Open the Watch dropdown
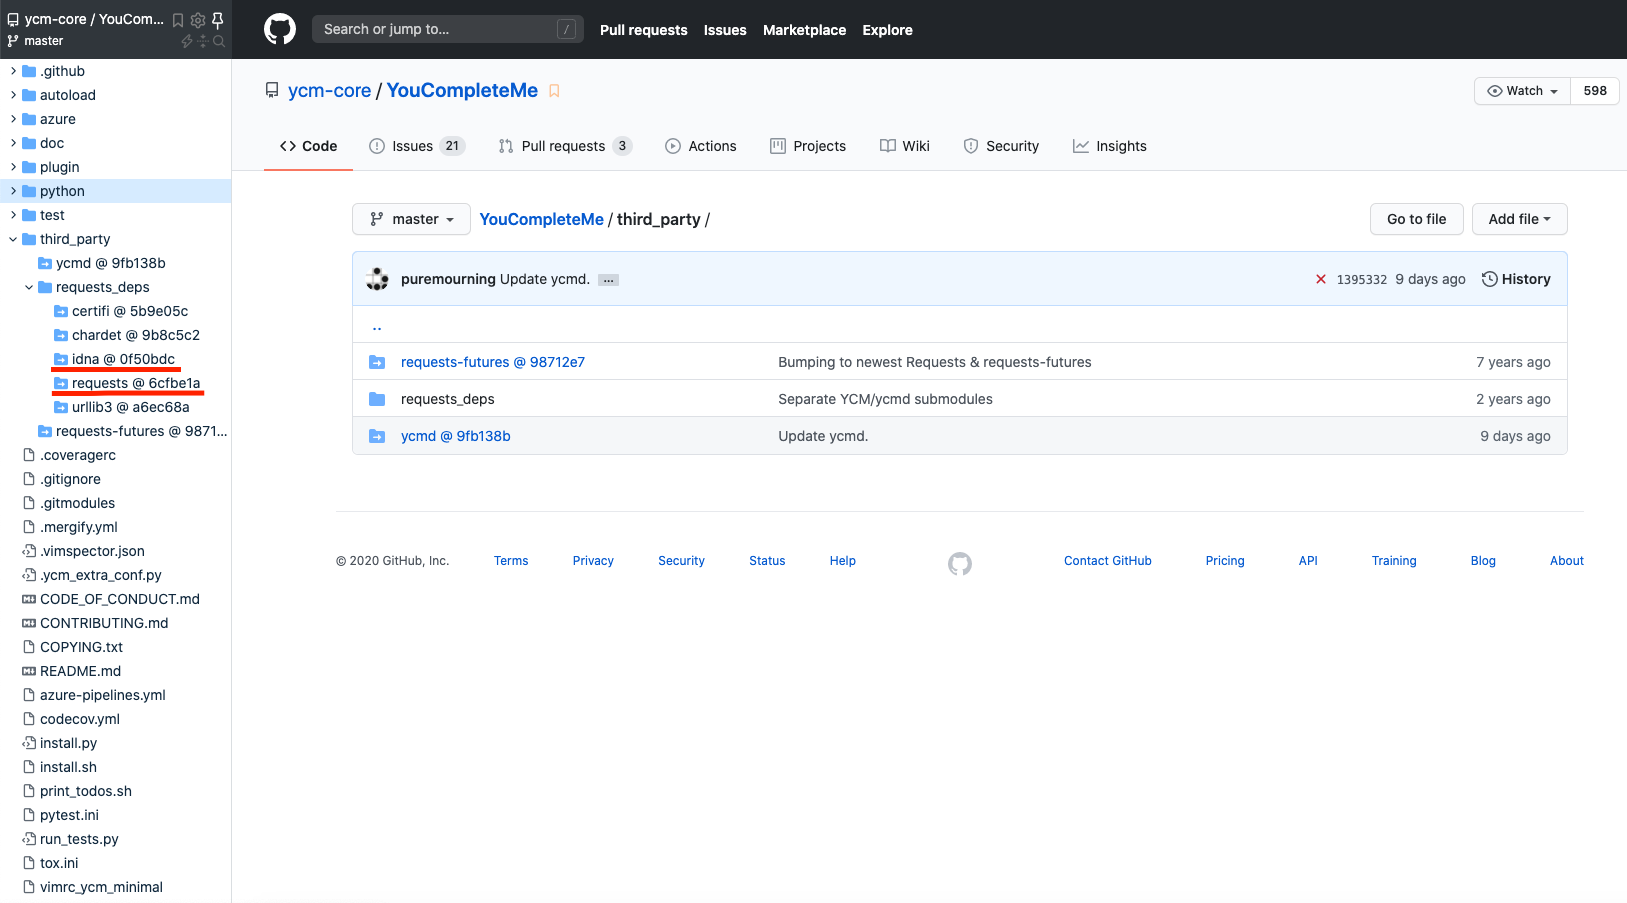This screenshot has width=1627, height=903. pyautogui.click(x=1523, y=91)
